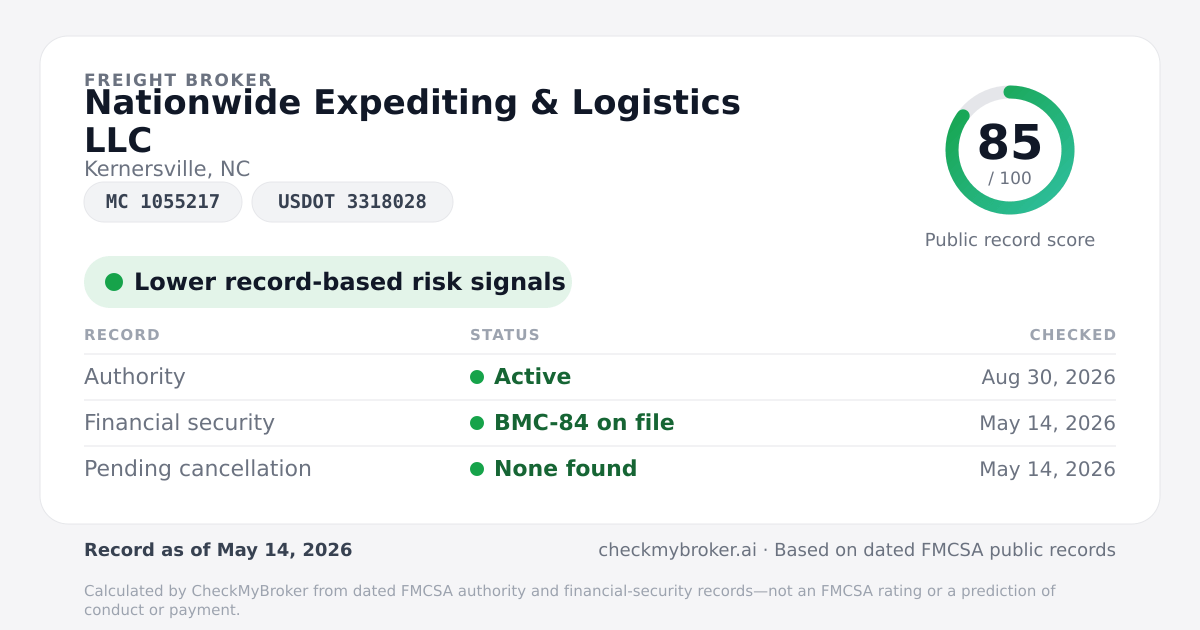Click the circular score ring gauge
The width and height of the screenshot is (1200, 630).
[1010, 150]
